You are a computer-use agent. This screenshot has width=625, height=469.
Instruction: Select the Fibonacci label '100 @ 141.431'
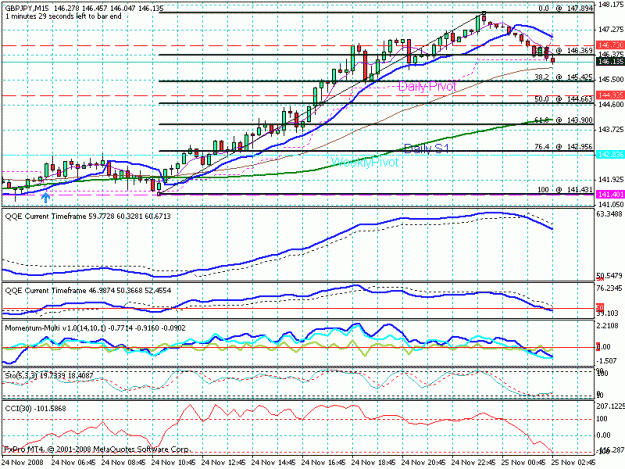pyautogui.click(x=565, y=190)
